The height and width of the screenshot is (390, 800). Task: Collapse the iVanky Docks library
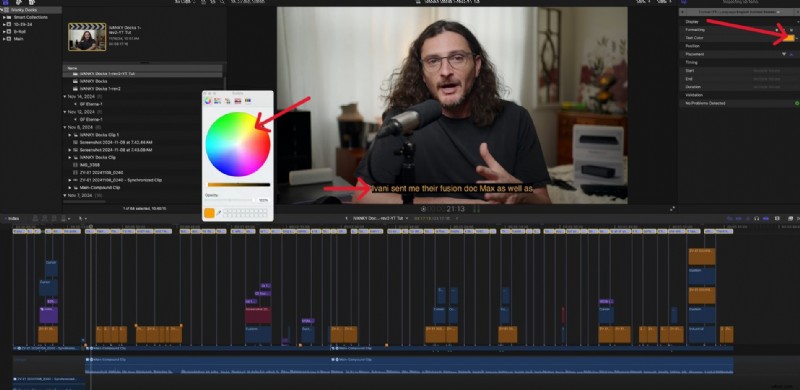coord(2,10)
